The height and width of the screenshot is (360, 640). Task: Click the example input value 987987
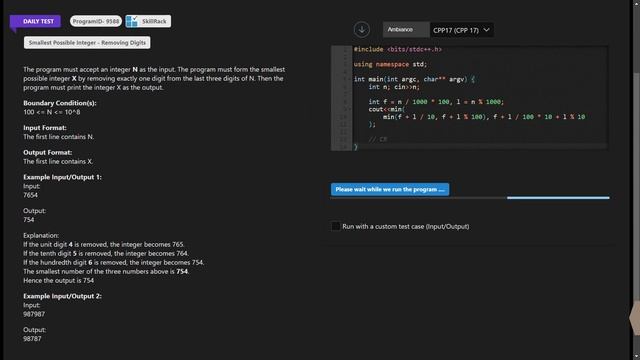click(34, 314)
